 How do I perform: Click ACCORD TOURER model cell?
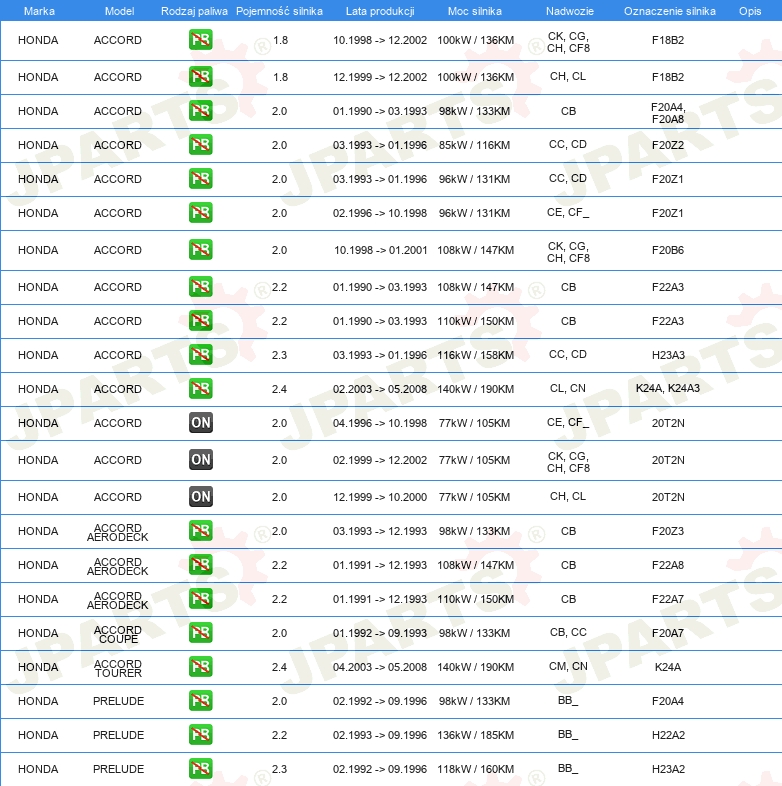click(118, 668)
